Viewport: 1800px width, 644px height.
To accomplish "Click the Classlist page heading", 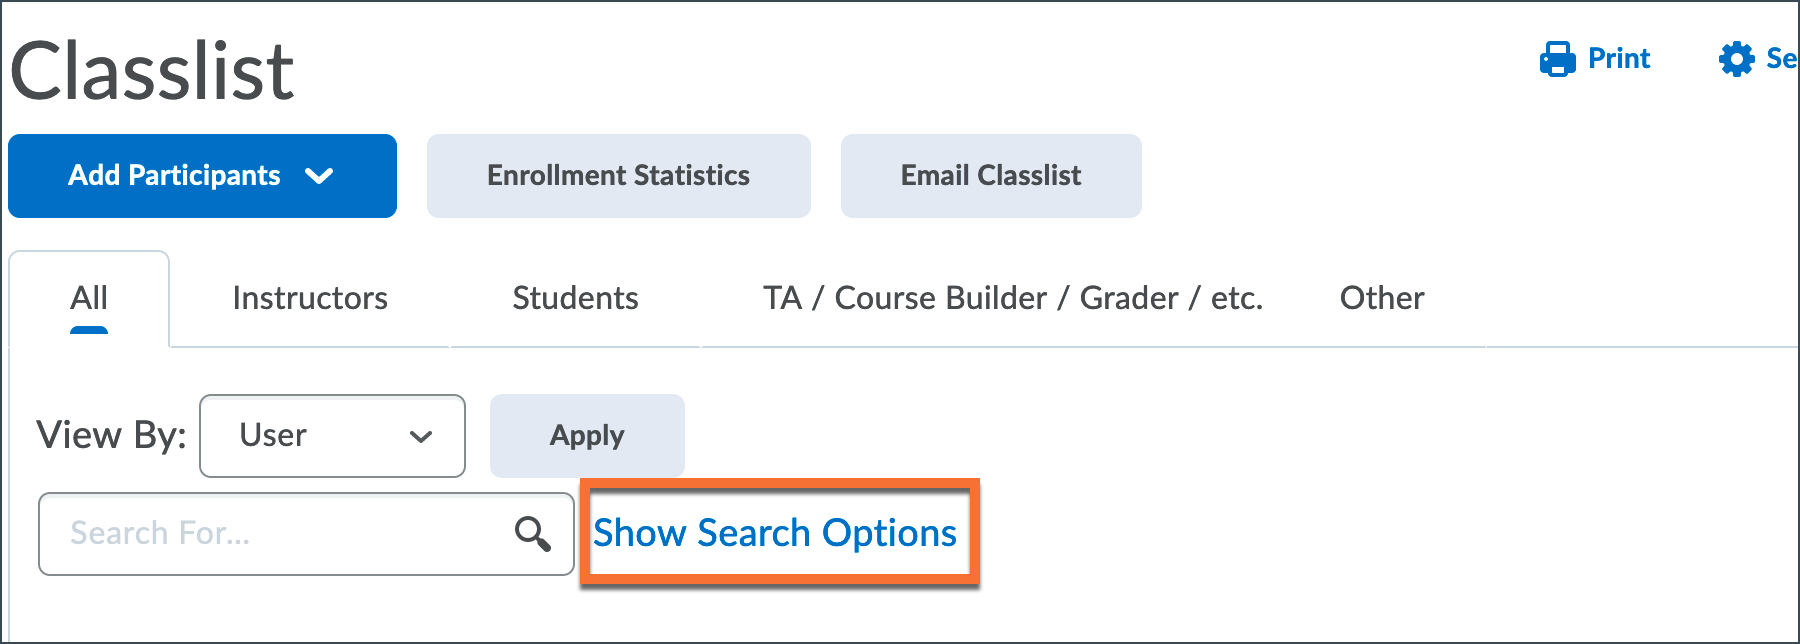I will pyautogui.click(x=152, y=72).
